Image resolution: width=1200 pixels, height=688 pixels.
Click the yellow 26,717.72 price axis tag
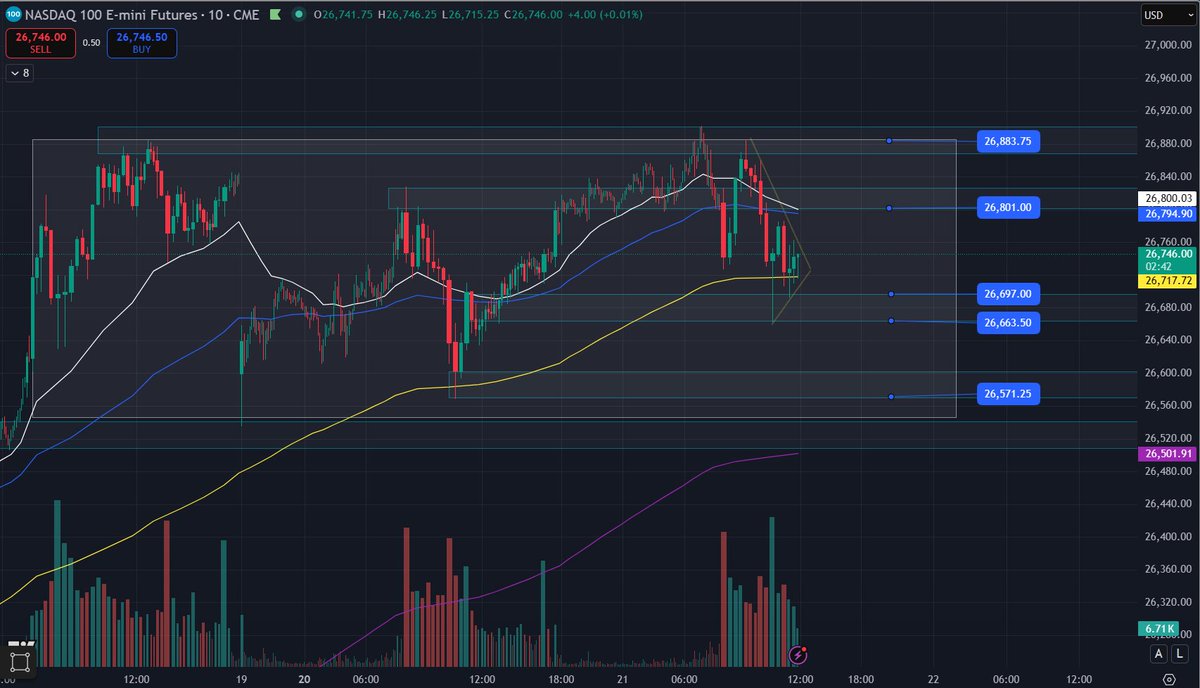1168,283
